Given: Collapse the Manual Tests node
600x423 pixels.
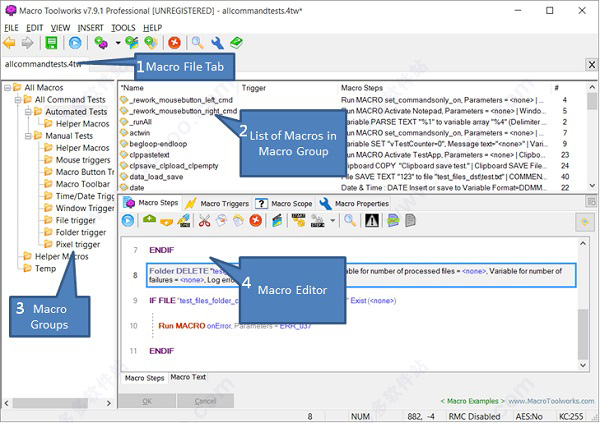Looking at the screenshot, I should coord(28,136).
